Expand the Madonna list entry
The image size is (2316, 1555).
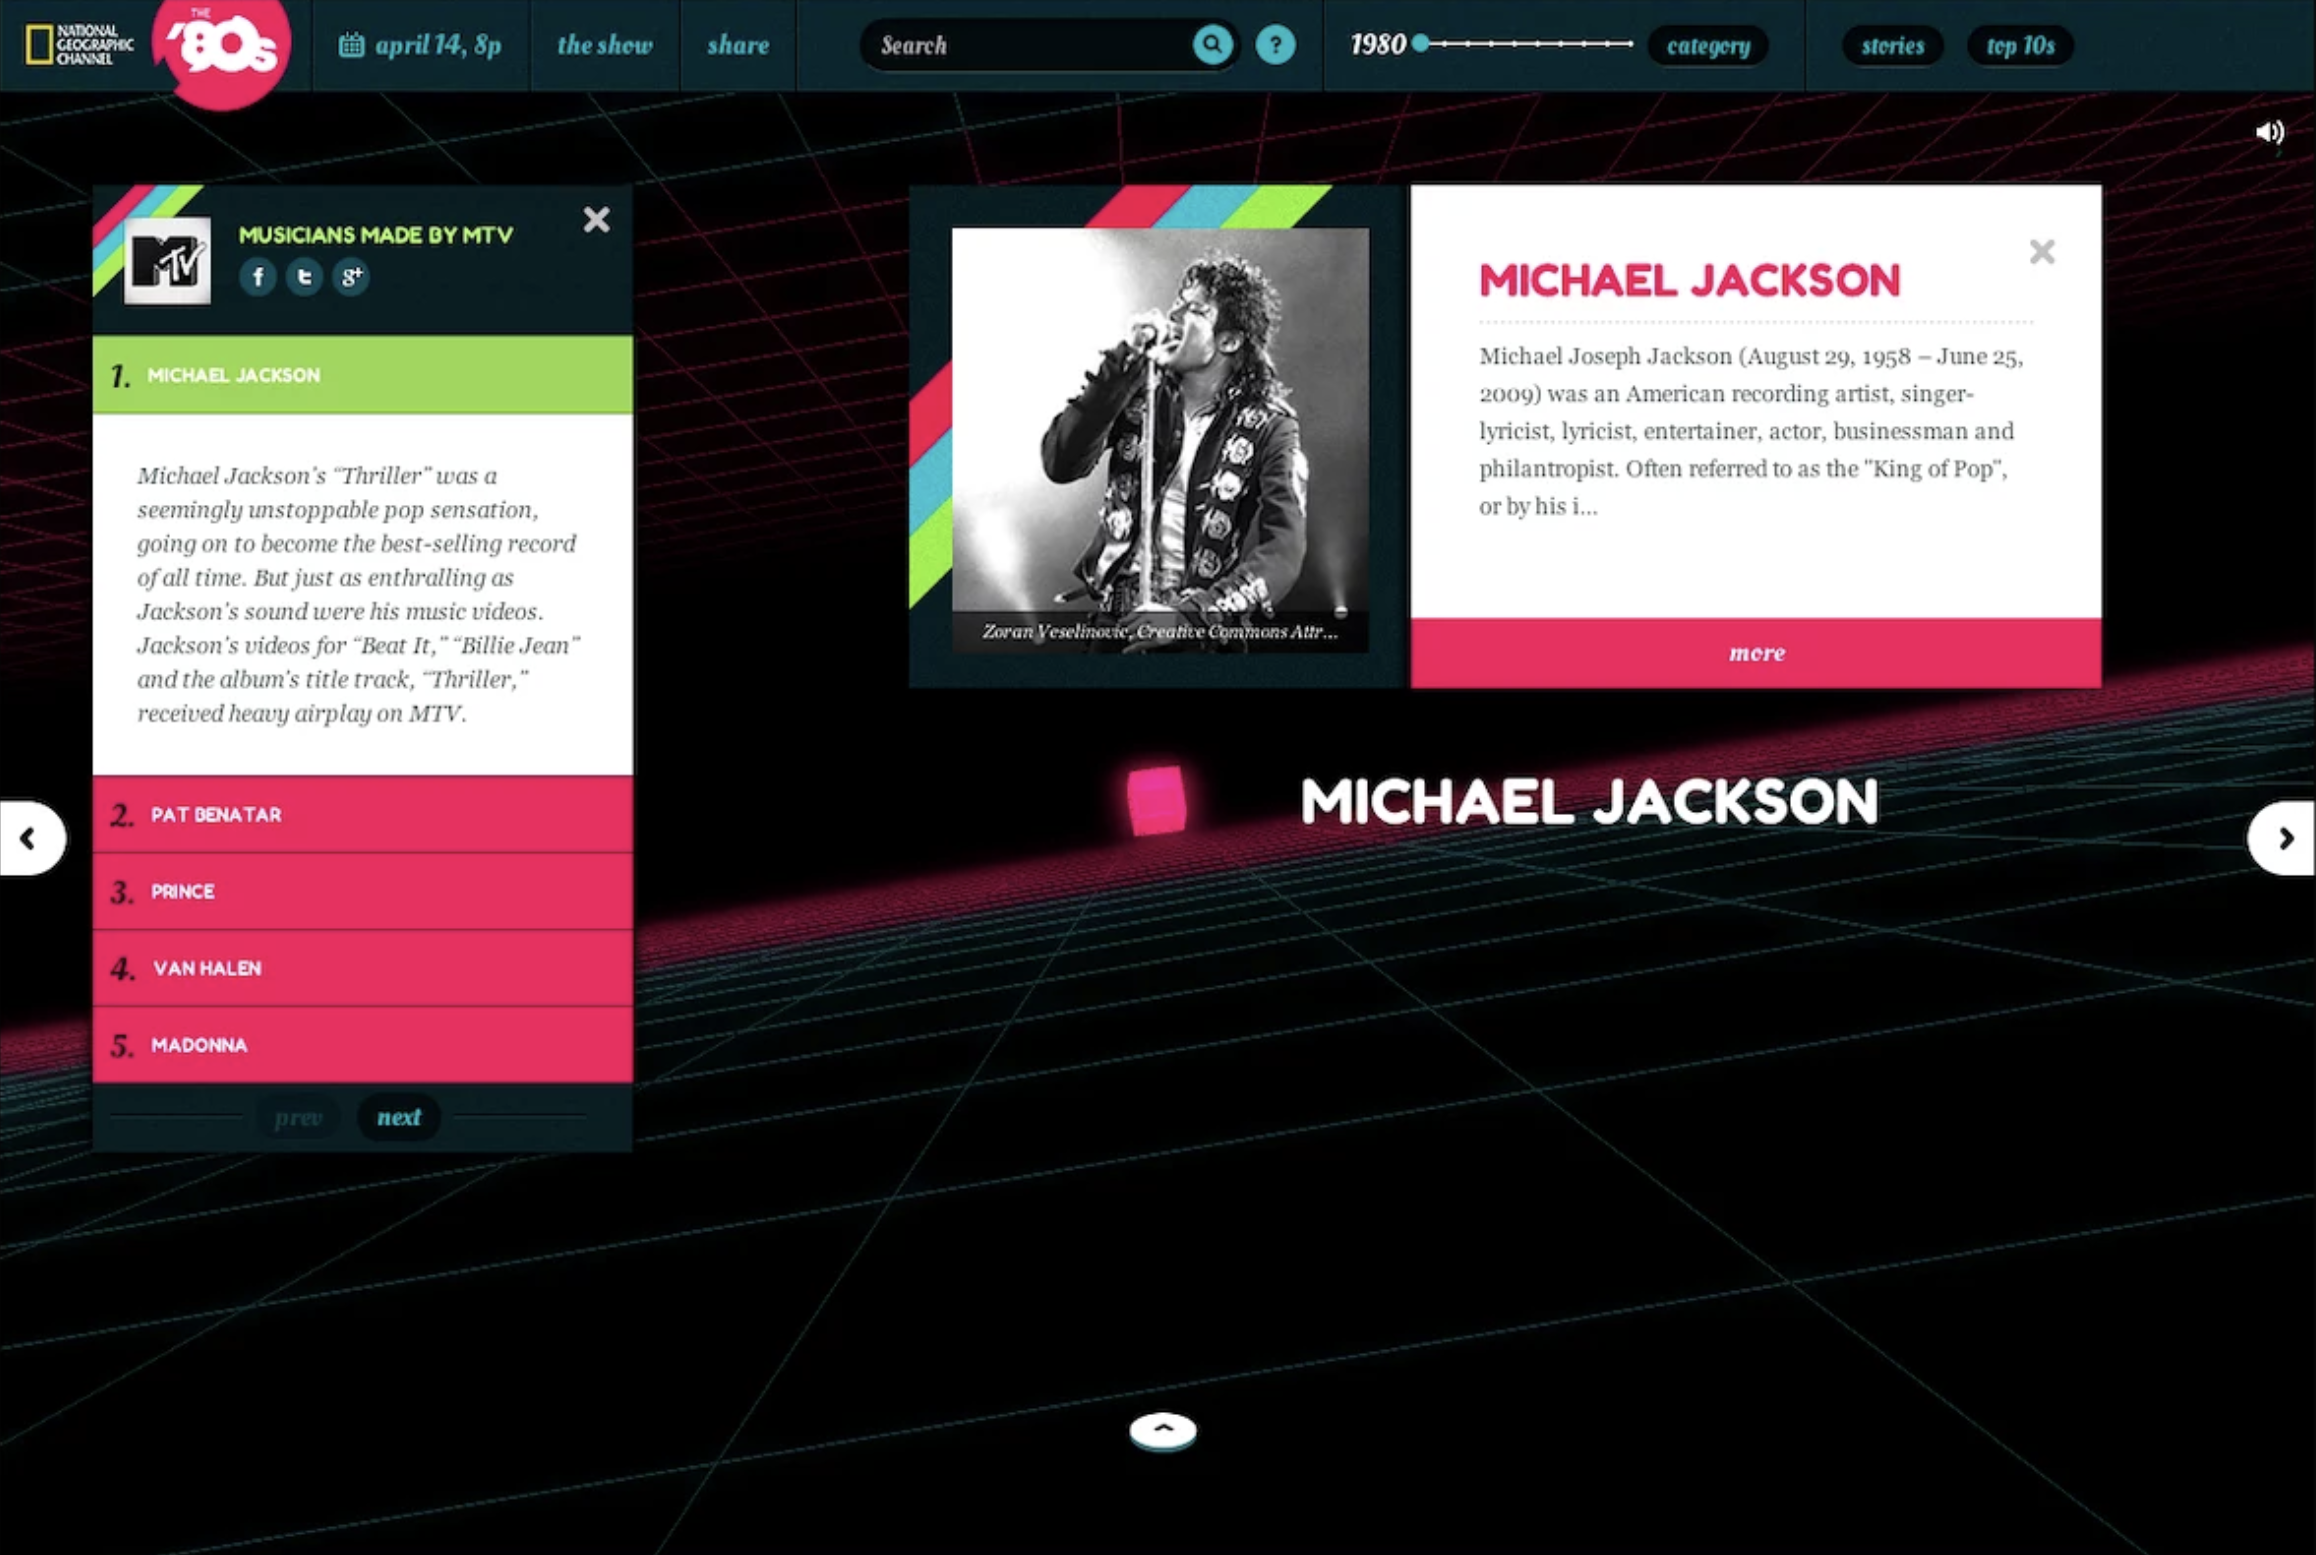pos(362,1045)
